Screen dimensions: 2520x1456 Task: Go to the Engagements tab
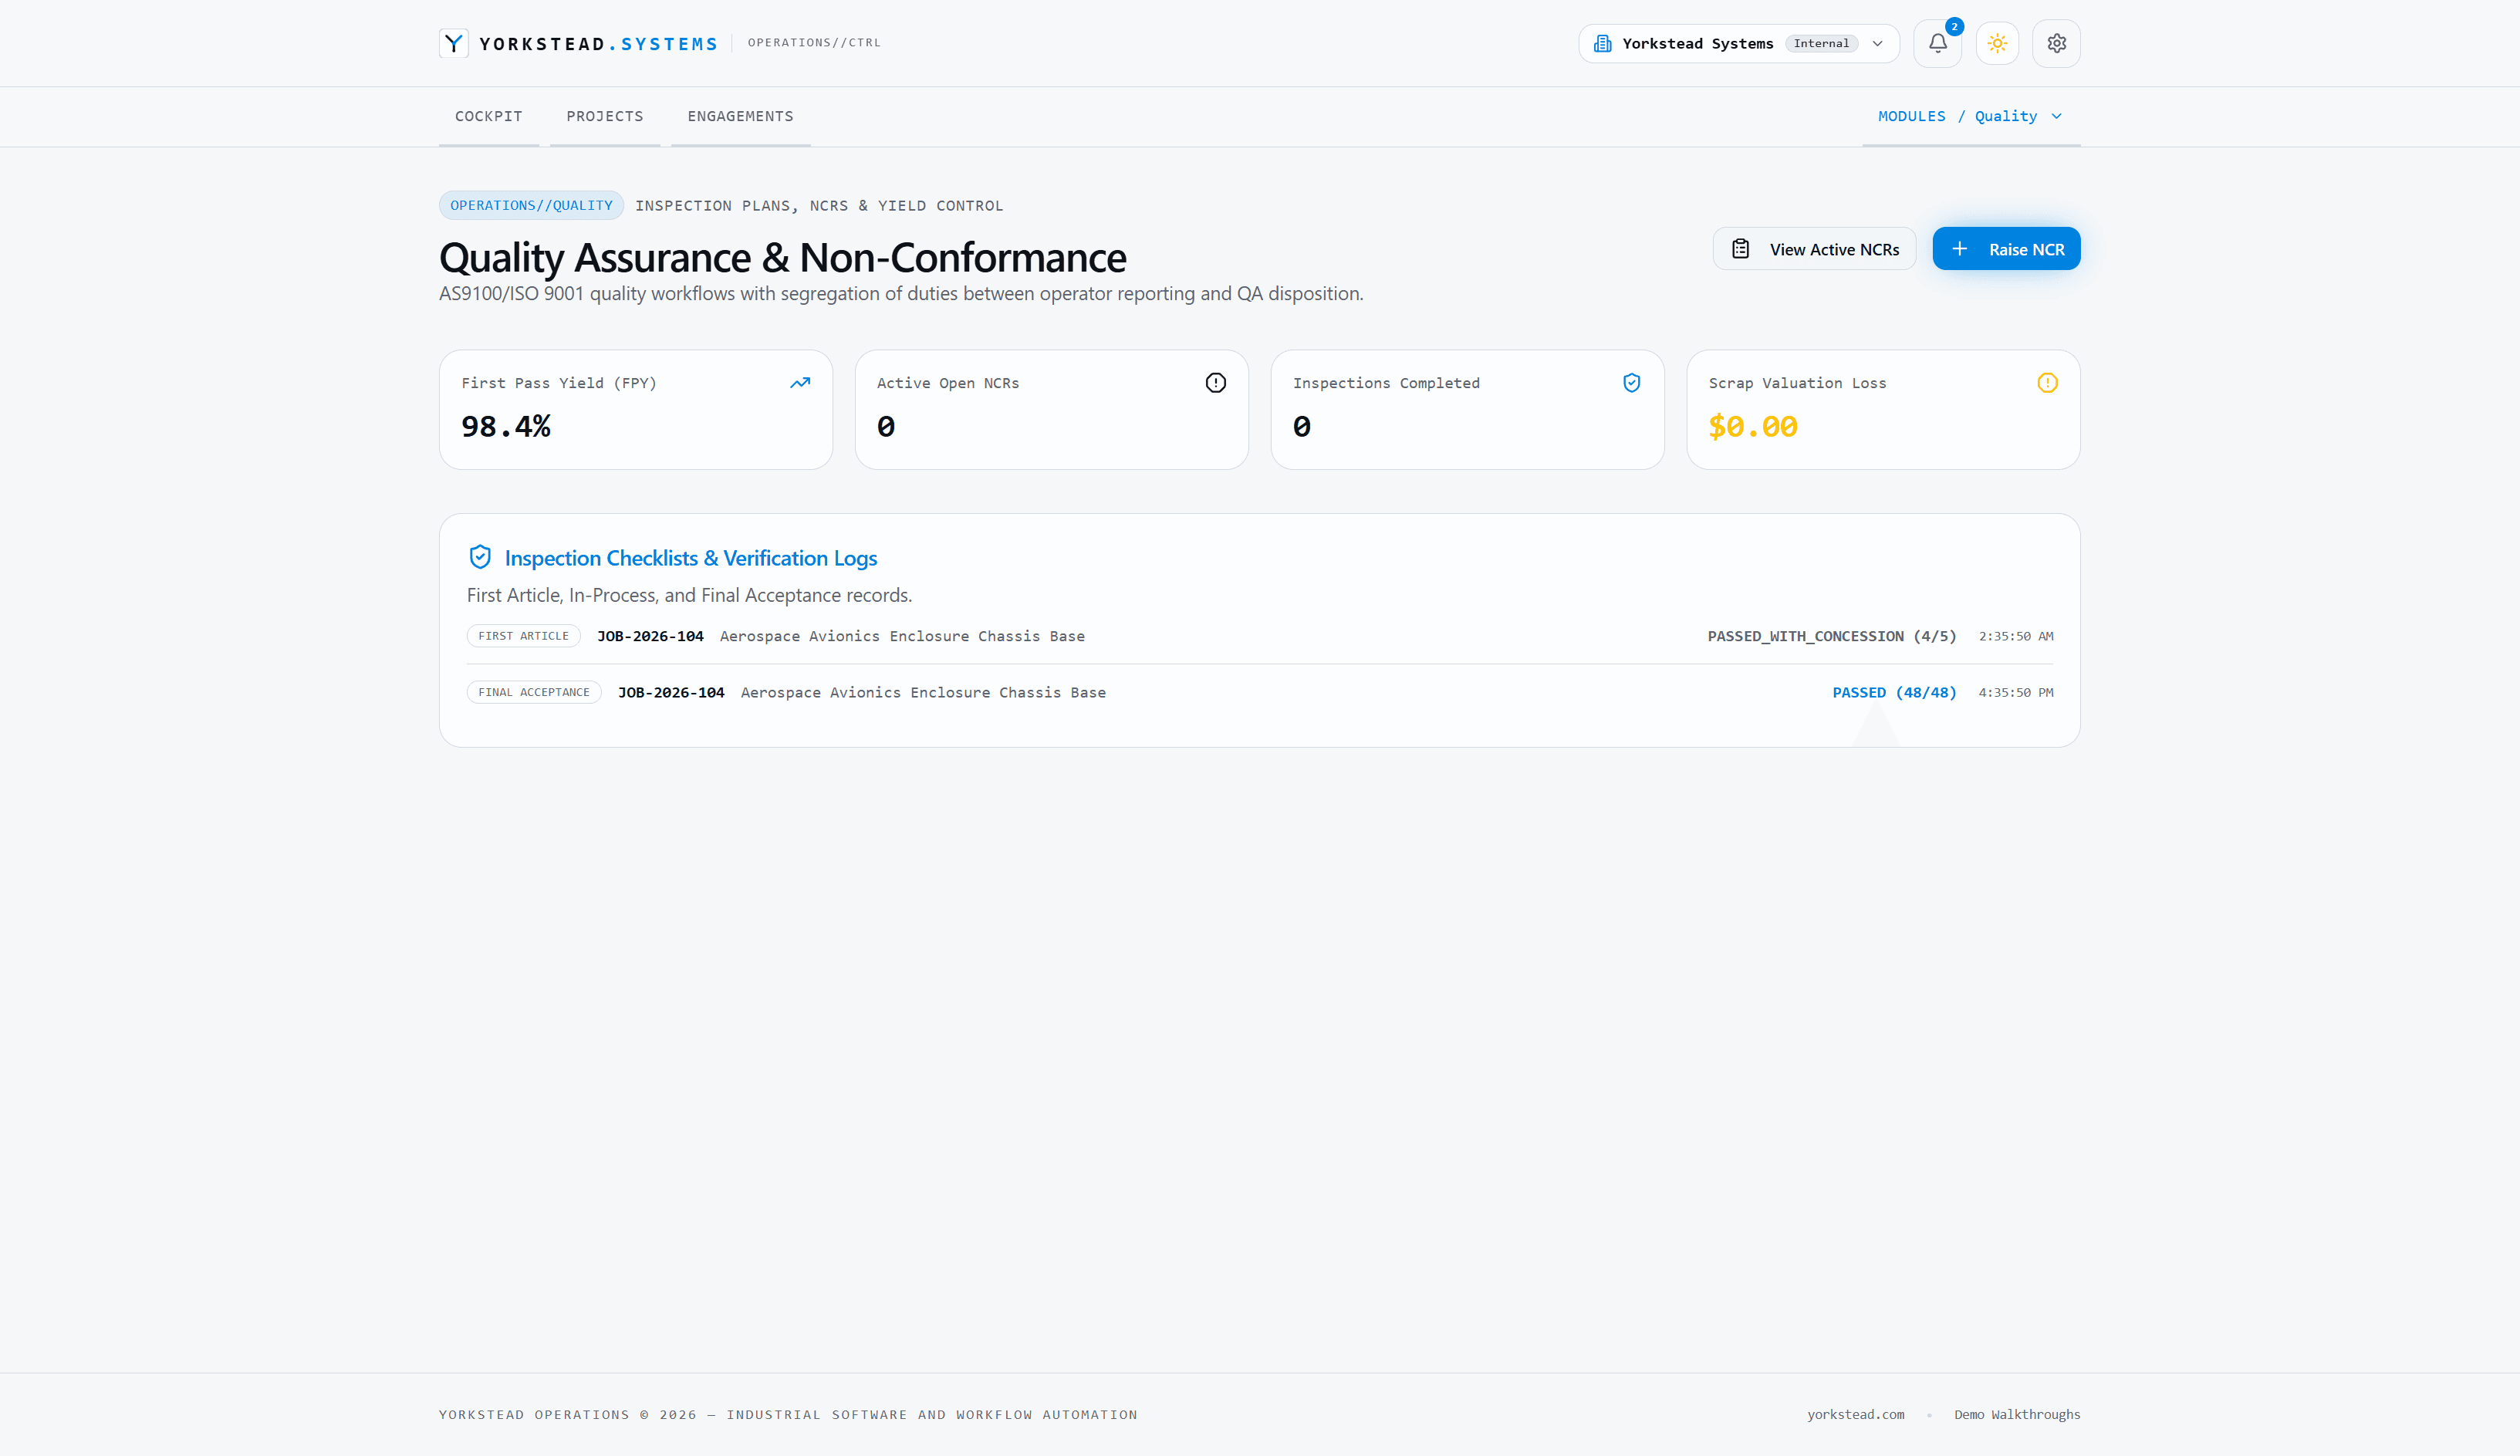pos(740,116)
